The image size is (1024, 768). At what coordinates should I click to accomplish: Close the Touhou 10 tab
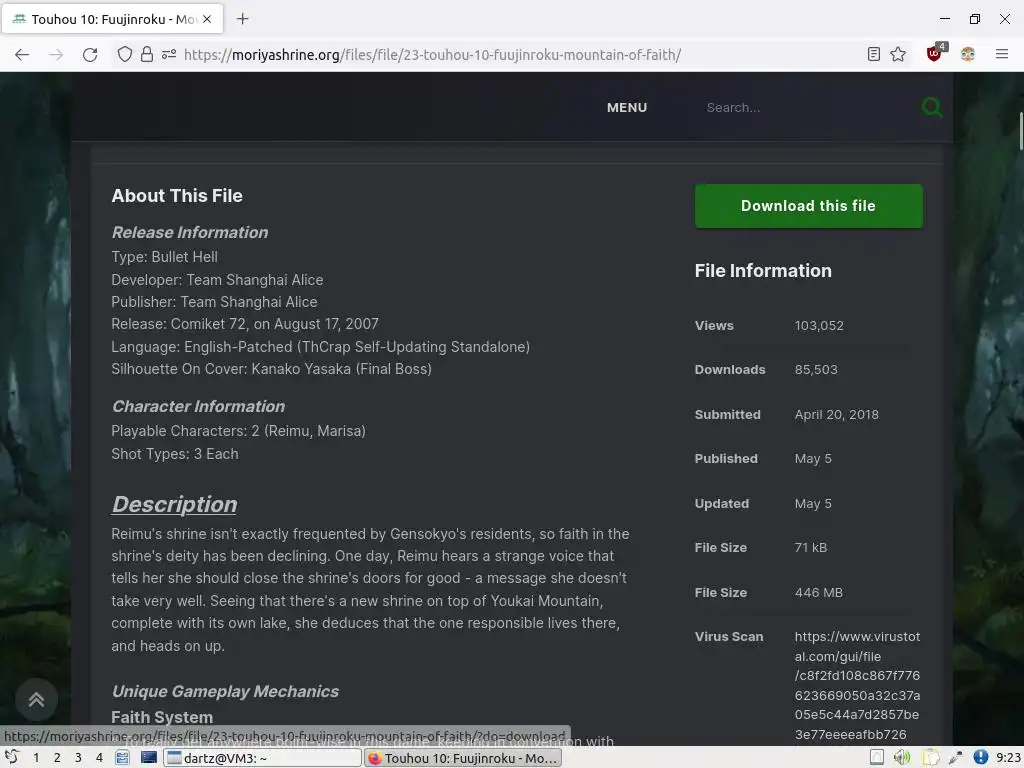[x=207, y=19]
